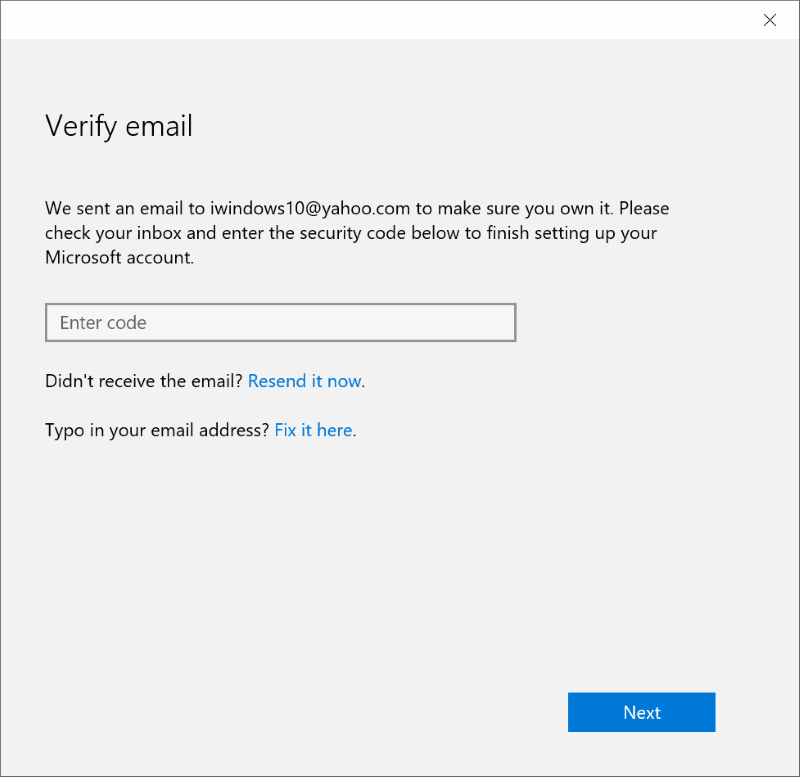800x777 pixels.
Task: Continue setup by clicking Next
Action: 641,712
